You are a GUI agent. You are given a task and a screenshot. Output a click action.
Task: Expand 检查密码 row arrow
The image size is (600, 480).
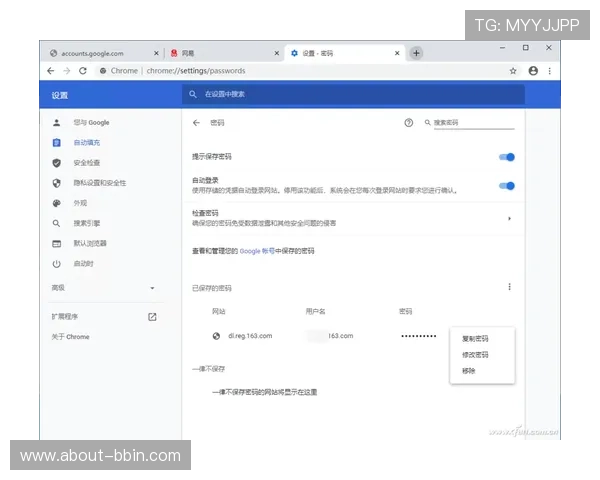[509, 219]
